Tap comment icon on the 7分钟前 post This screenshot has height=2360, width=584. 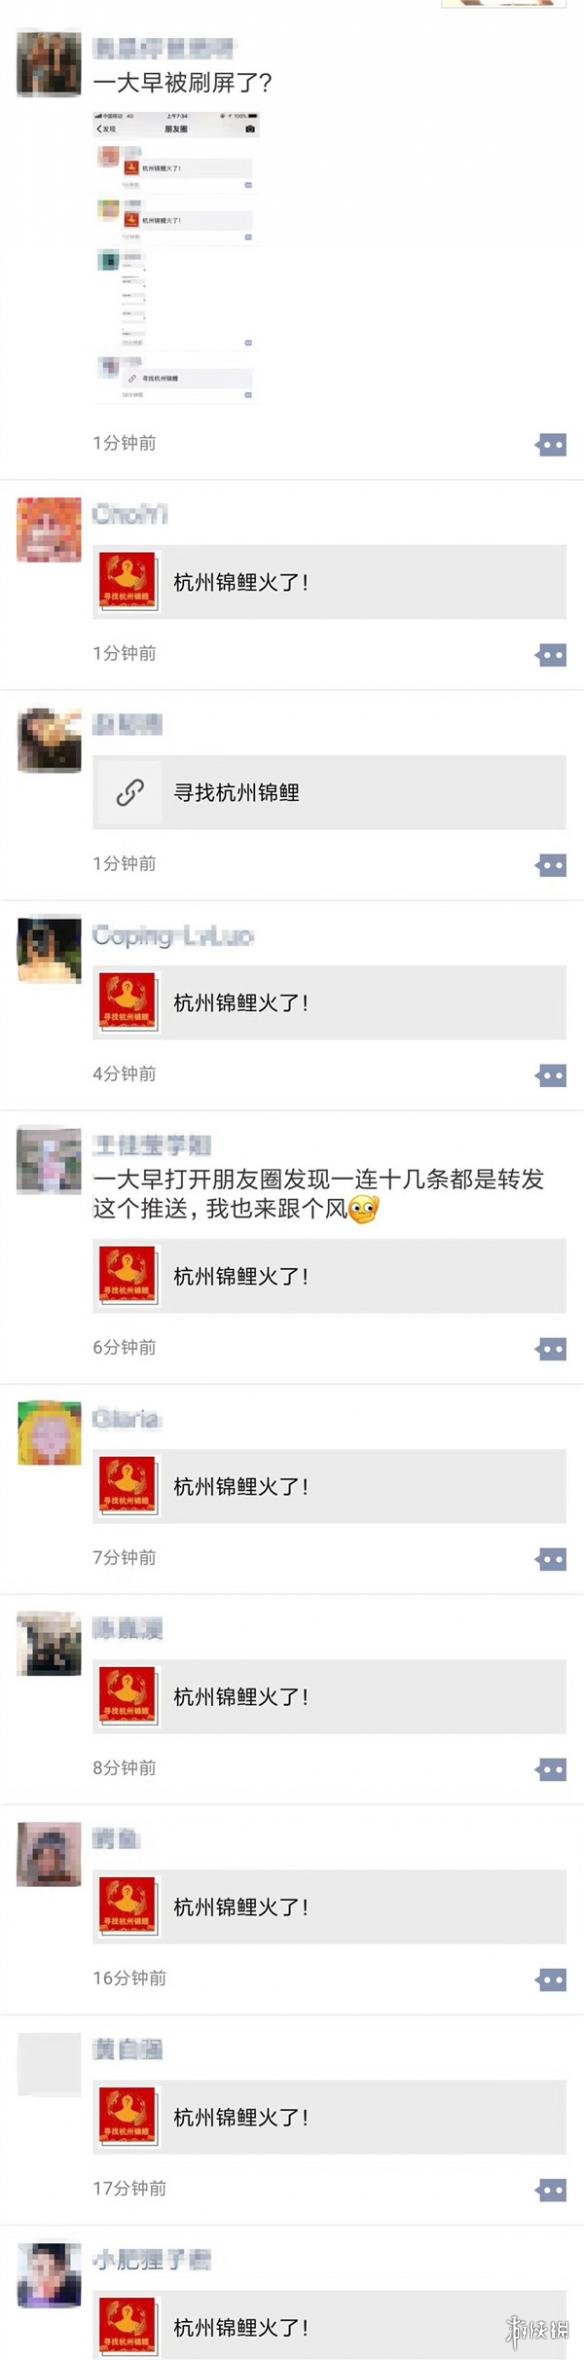[x=551, y=1559]
